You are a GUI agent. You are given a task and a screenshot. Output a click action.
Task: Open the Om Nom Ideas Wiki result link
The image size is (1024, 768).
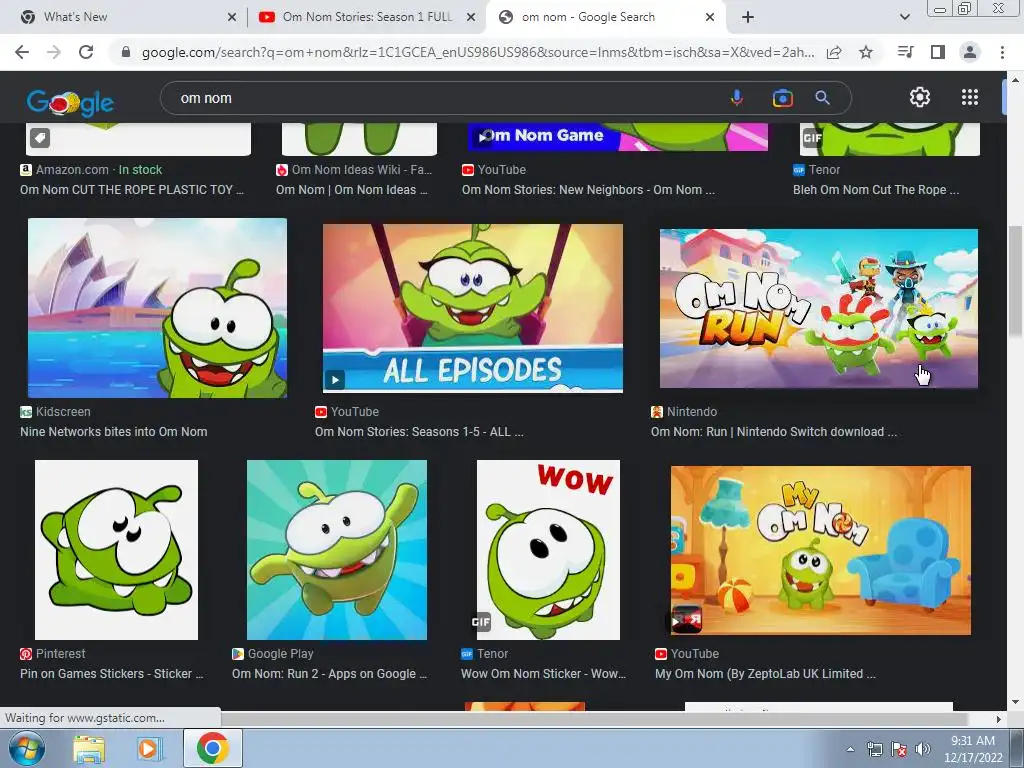(x=351, y=190)
